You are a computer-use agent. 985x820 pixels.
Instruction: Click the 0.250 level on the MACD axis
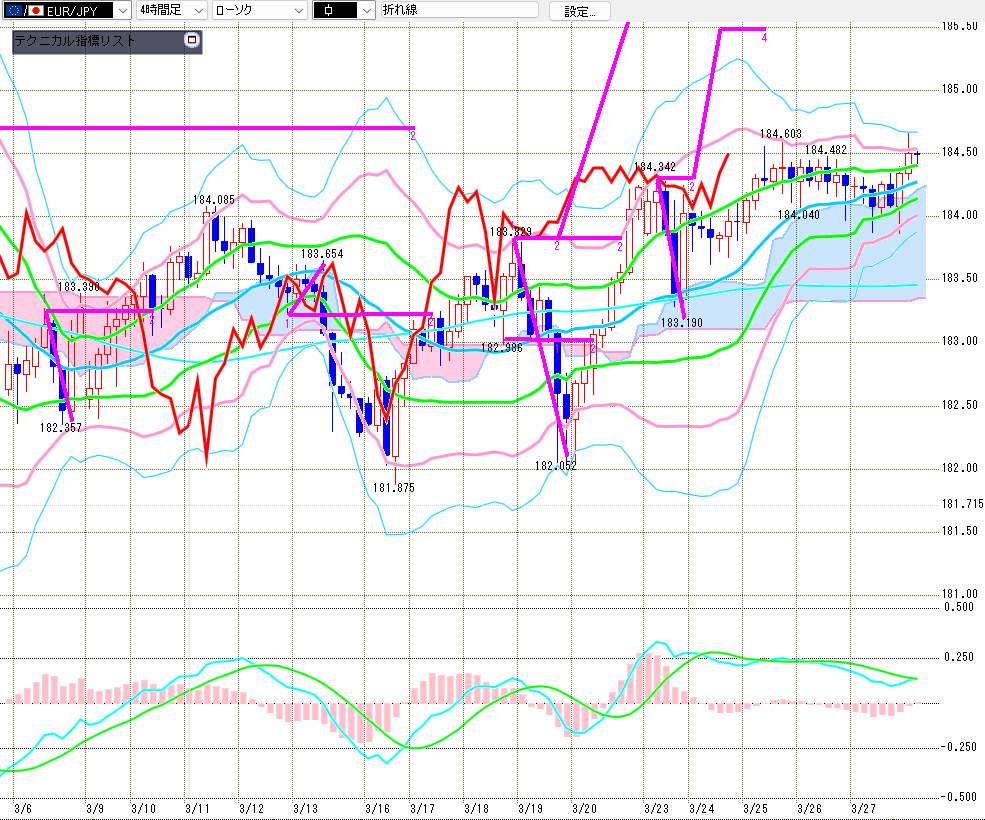click(960, 656)
